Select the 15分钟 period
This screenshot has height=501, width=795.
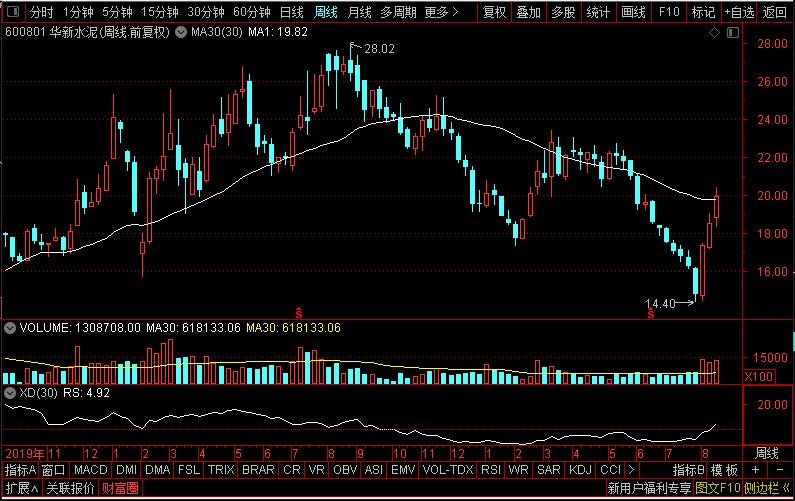(x=160, y=12)
